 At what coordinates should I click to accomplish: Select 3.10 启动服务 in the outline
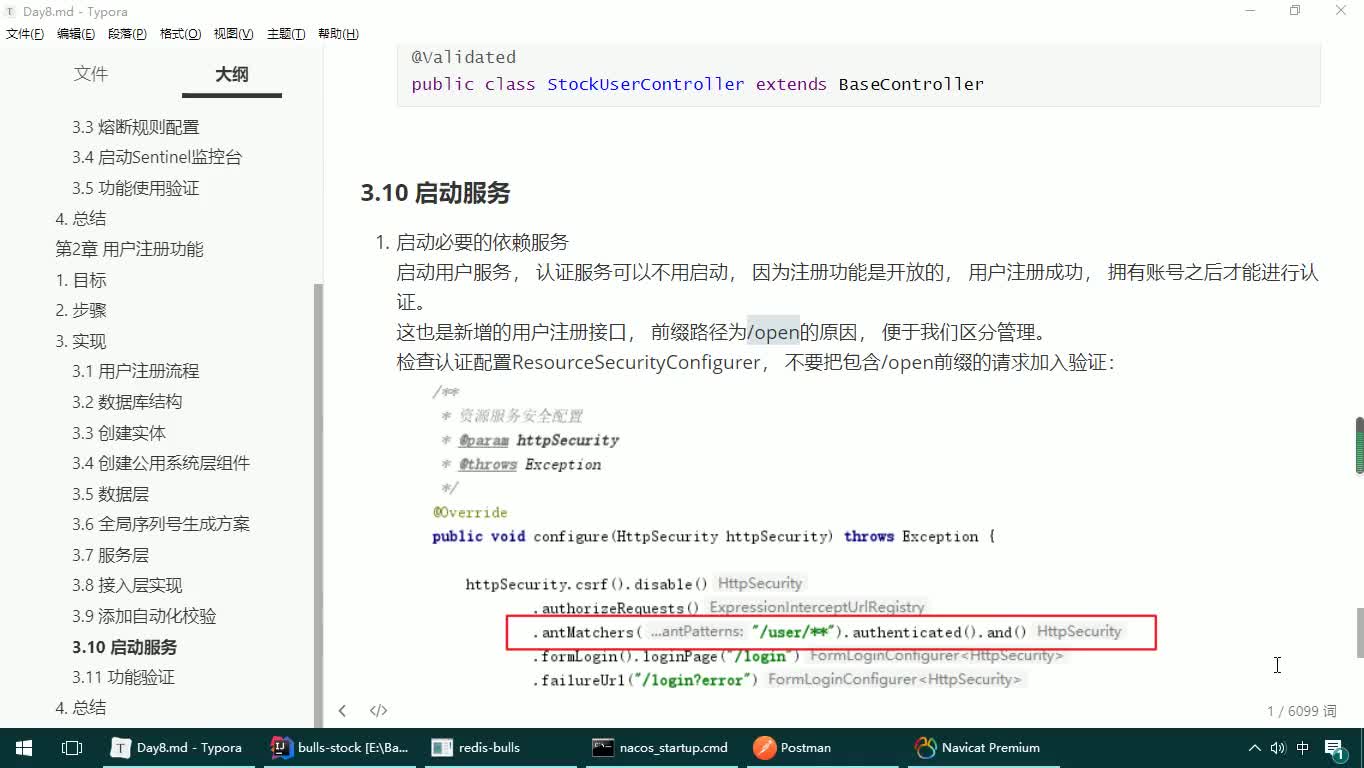tap(124, 647)
